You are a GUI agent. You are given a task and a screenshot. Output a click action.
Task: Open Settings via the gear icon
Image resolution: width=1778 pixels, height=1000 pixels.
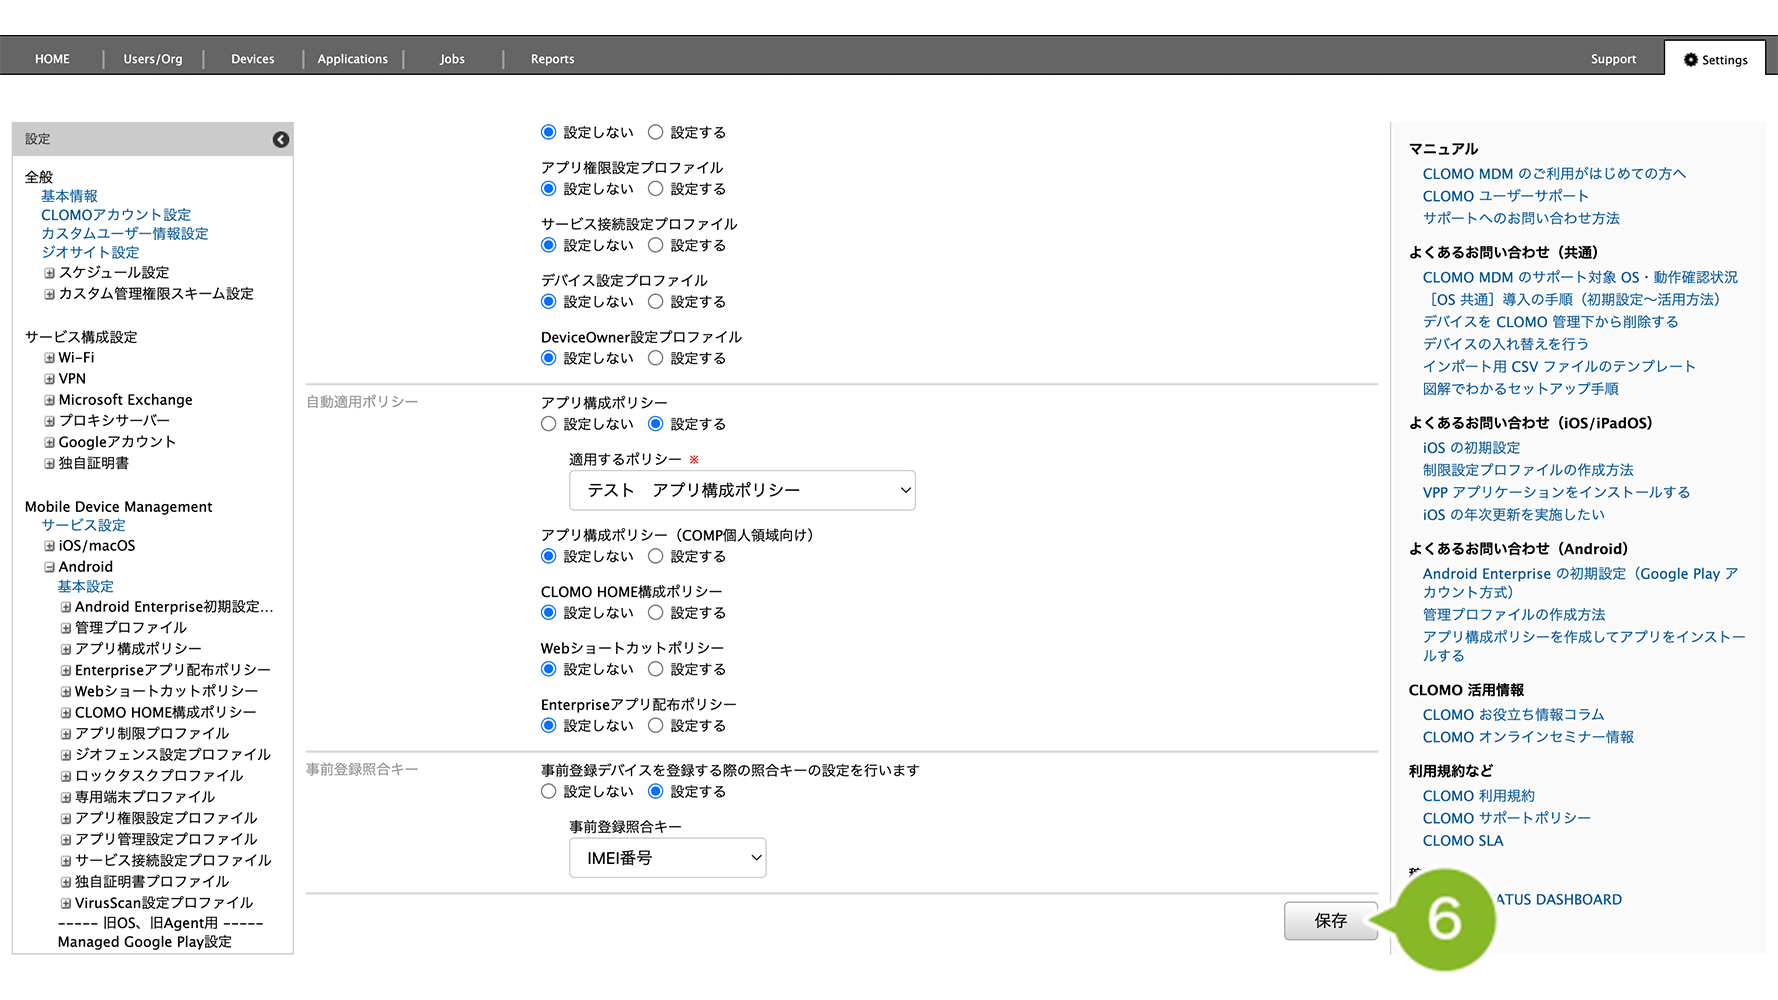[x=1691, y=60]
